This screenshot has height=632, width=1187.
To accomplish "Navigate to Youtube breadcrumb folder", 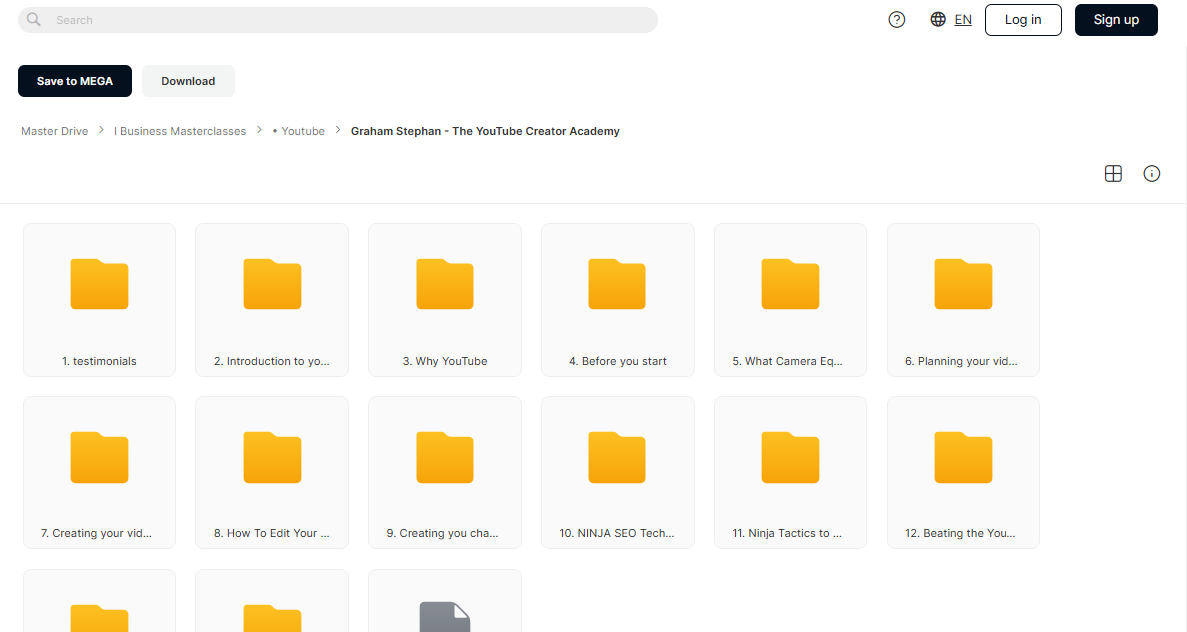I will pyautogui.click(x=299, y=131).
